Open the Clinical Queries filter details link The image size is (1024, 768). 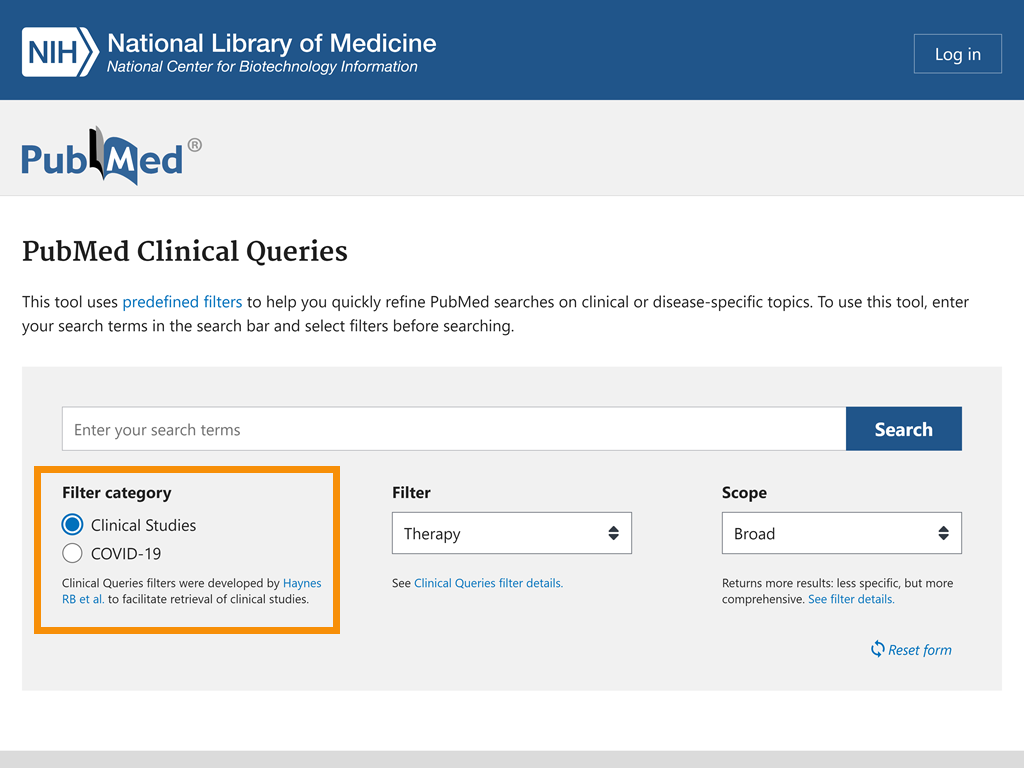tap(488, 583)
